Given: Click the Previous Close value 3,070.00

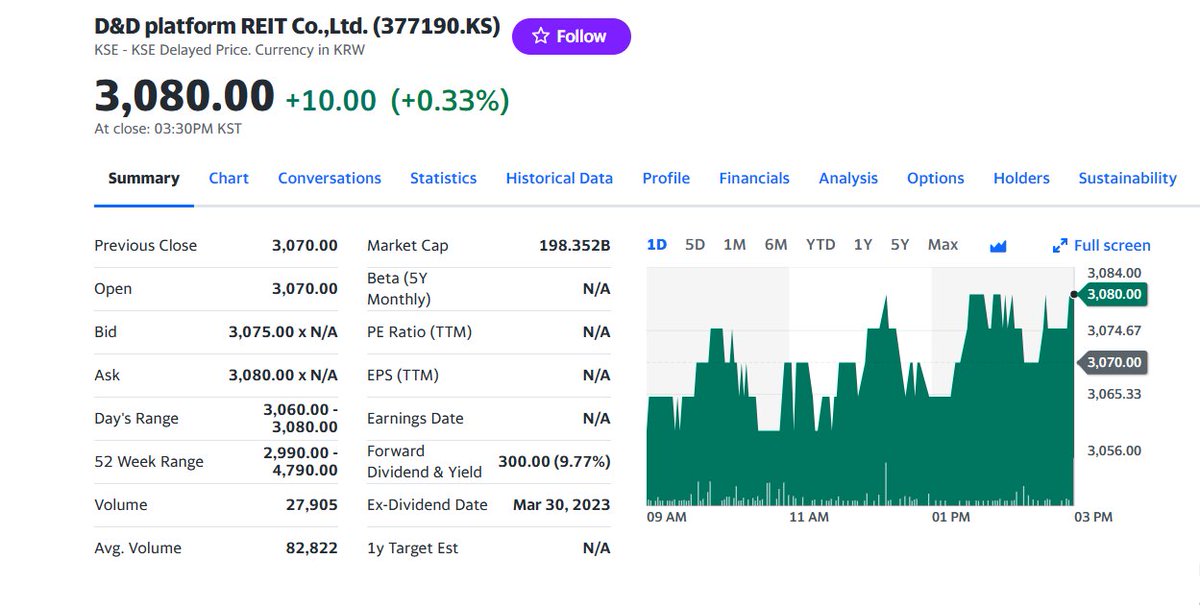Looking at the screenshot, I should [x=305, y=246].
